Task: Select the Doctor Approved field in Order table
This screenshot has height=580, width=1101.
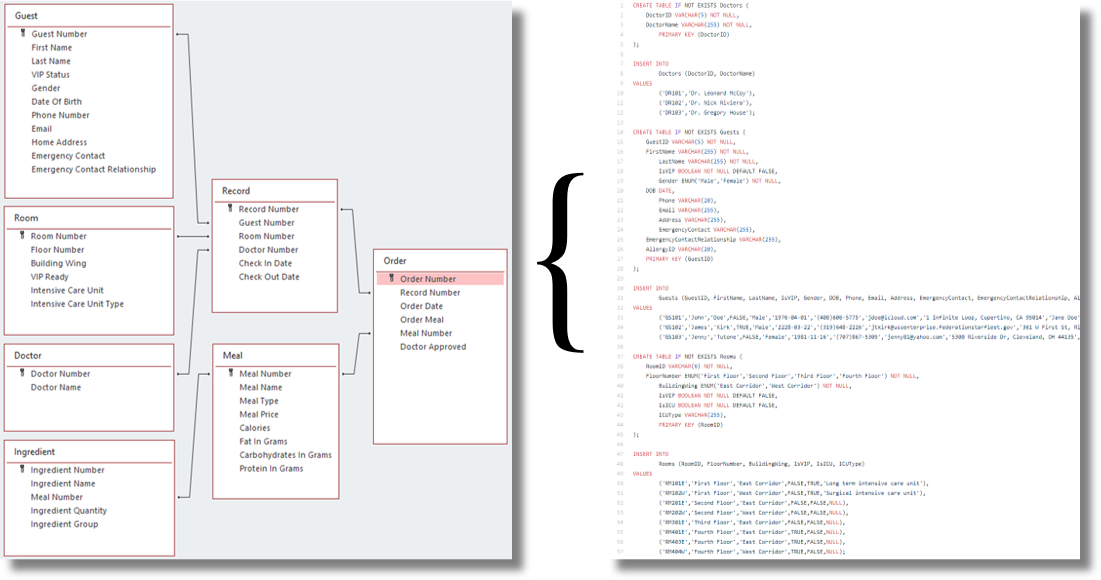Action: coord(433,347)
